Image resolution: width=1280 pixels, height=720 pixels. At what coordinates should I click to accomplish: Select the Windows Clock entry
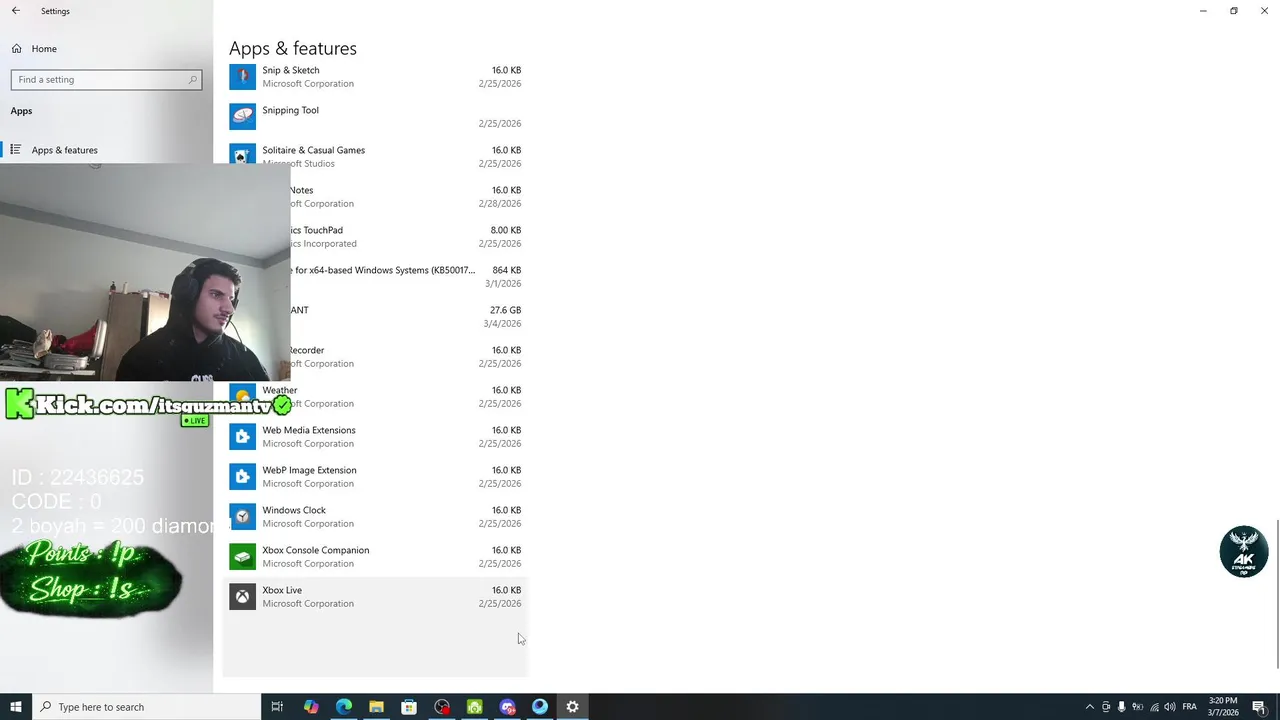tap(375, 517)
